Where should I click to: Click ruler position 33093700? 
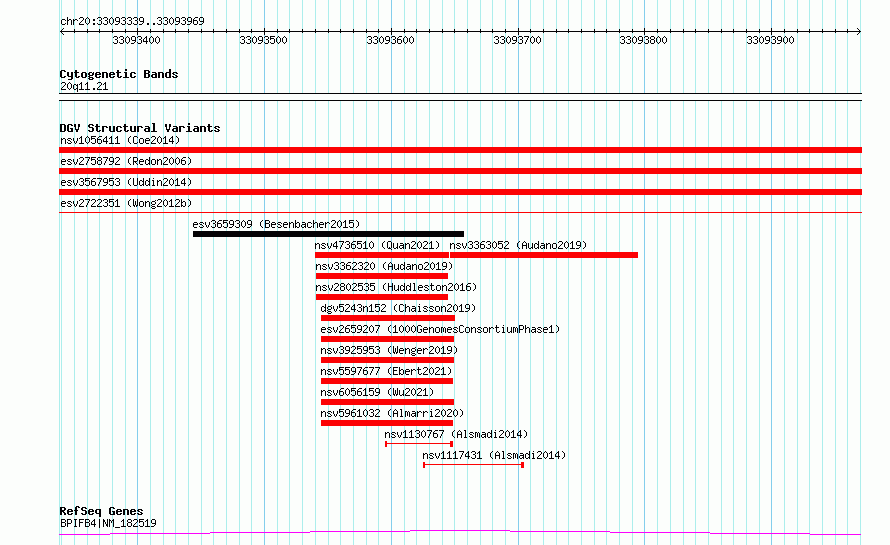(518, 40)
